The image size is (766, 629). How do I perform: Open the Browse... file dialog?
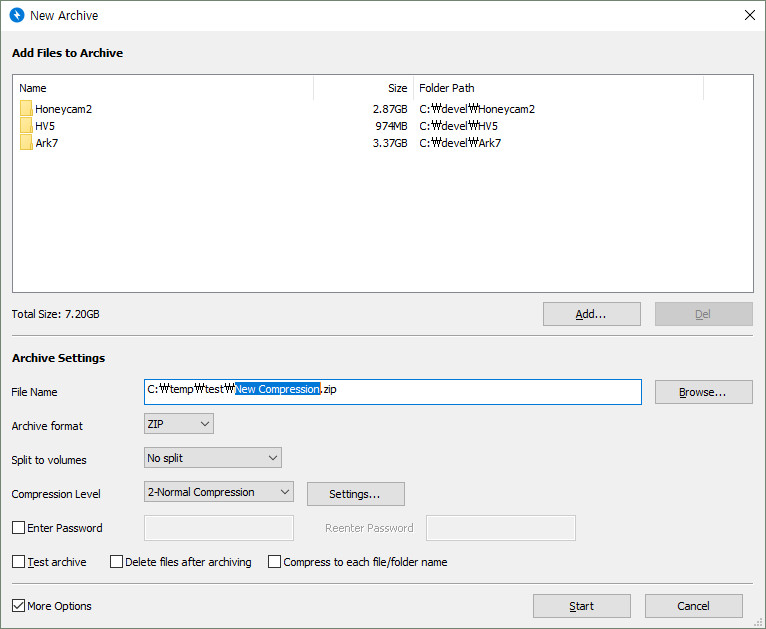[x=703, y=392]
